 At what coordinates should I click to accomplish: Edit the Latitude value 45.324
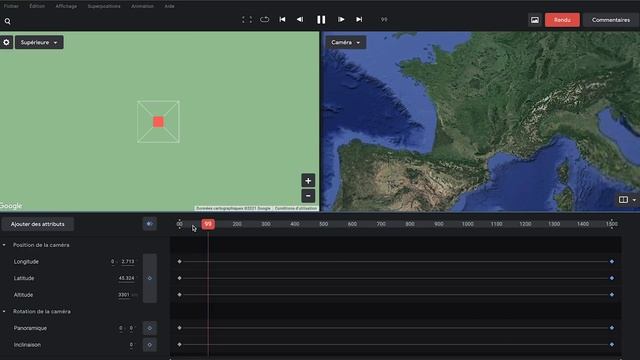[126, 278]
